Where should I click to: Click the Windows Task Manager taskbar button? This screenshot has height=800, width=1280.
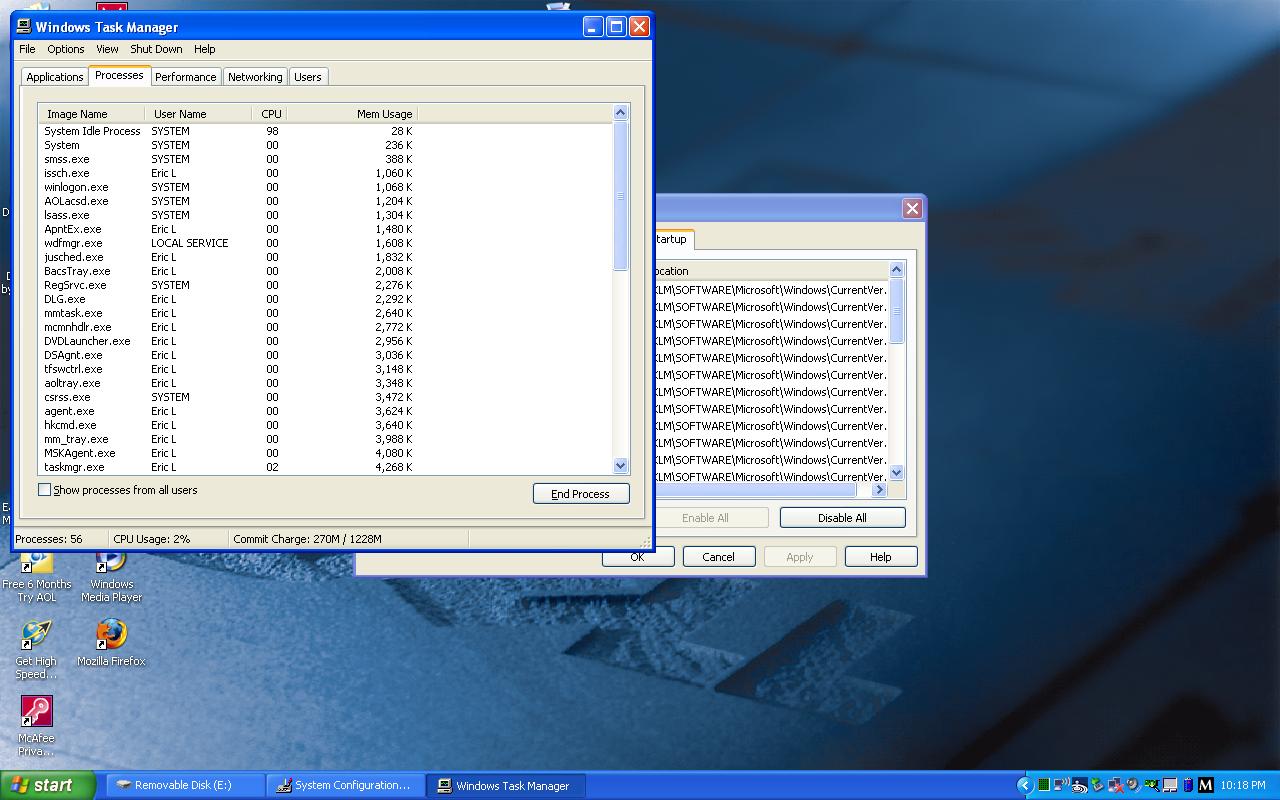coord(507,785)
